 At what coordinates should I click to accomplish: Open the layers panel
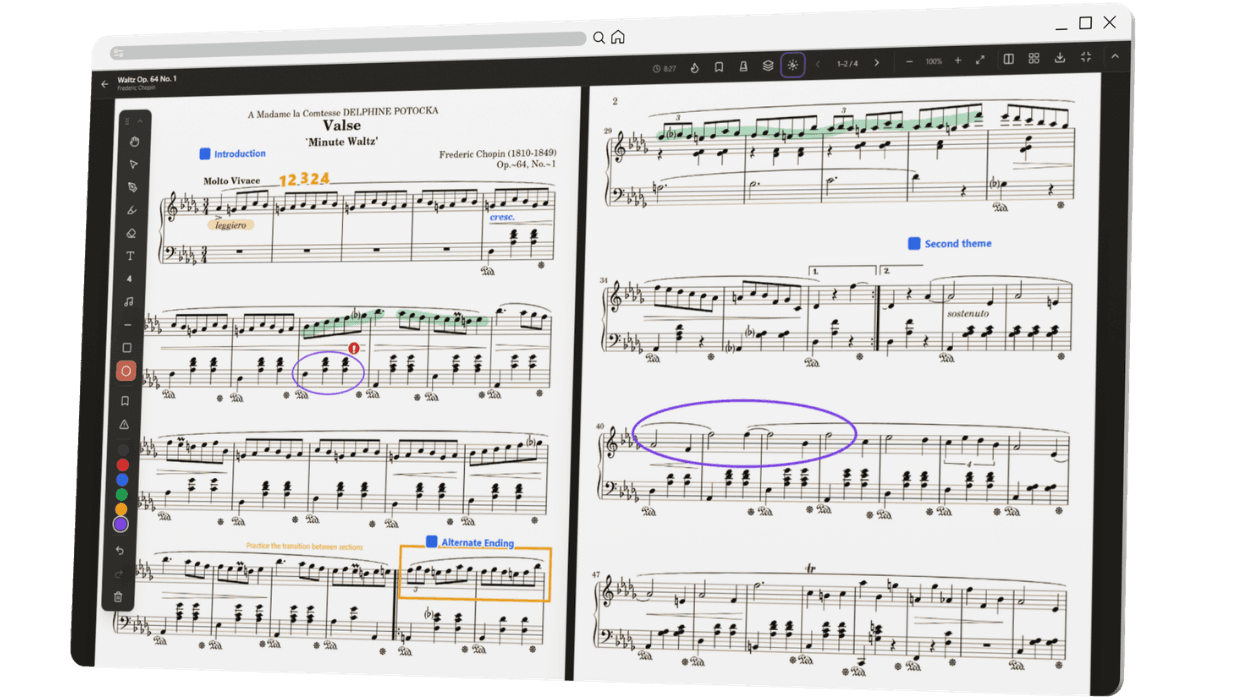(x=768, y=66)
